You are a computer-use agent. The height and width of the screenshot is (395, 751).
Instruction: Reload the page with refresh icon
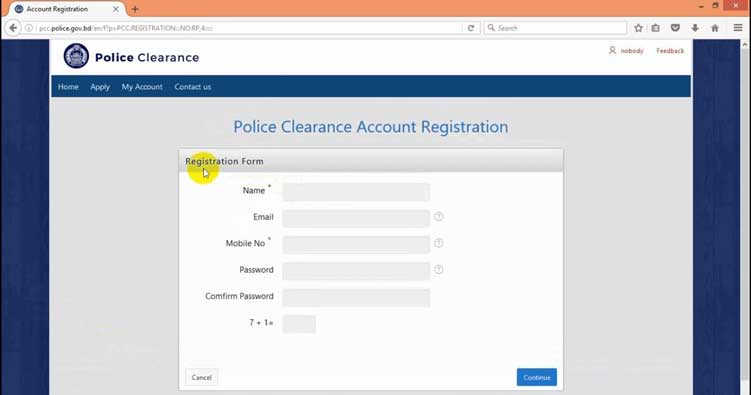[x=471, y=28]
